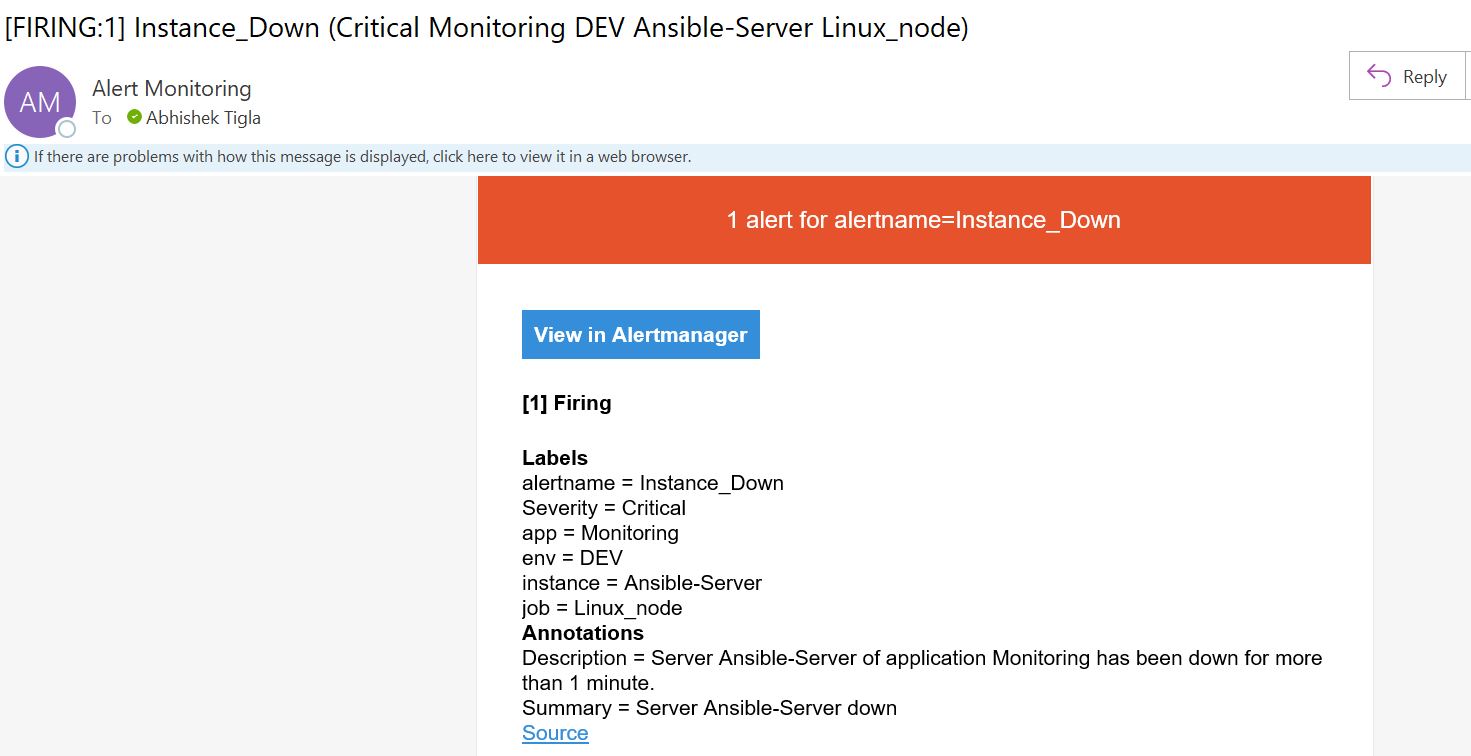Select the sender name Alert Monitoring
This screenshot has height=756, width=1471.
[171, 88]
